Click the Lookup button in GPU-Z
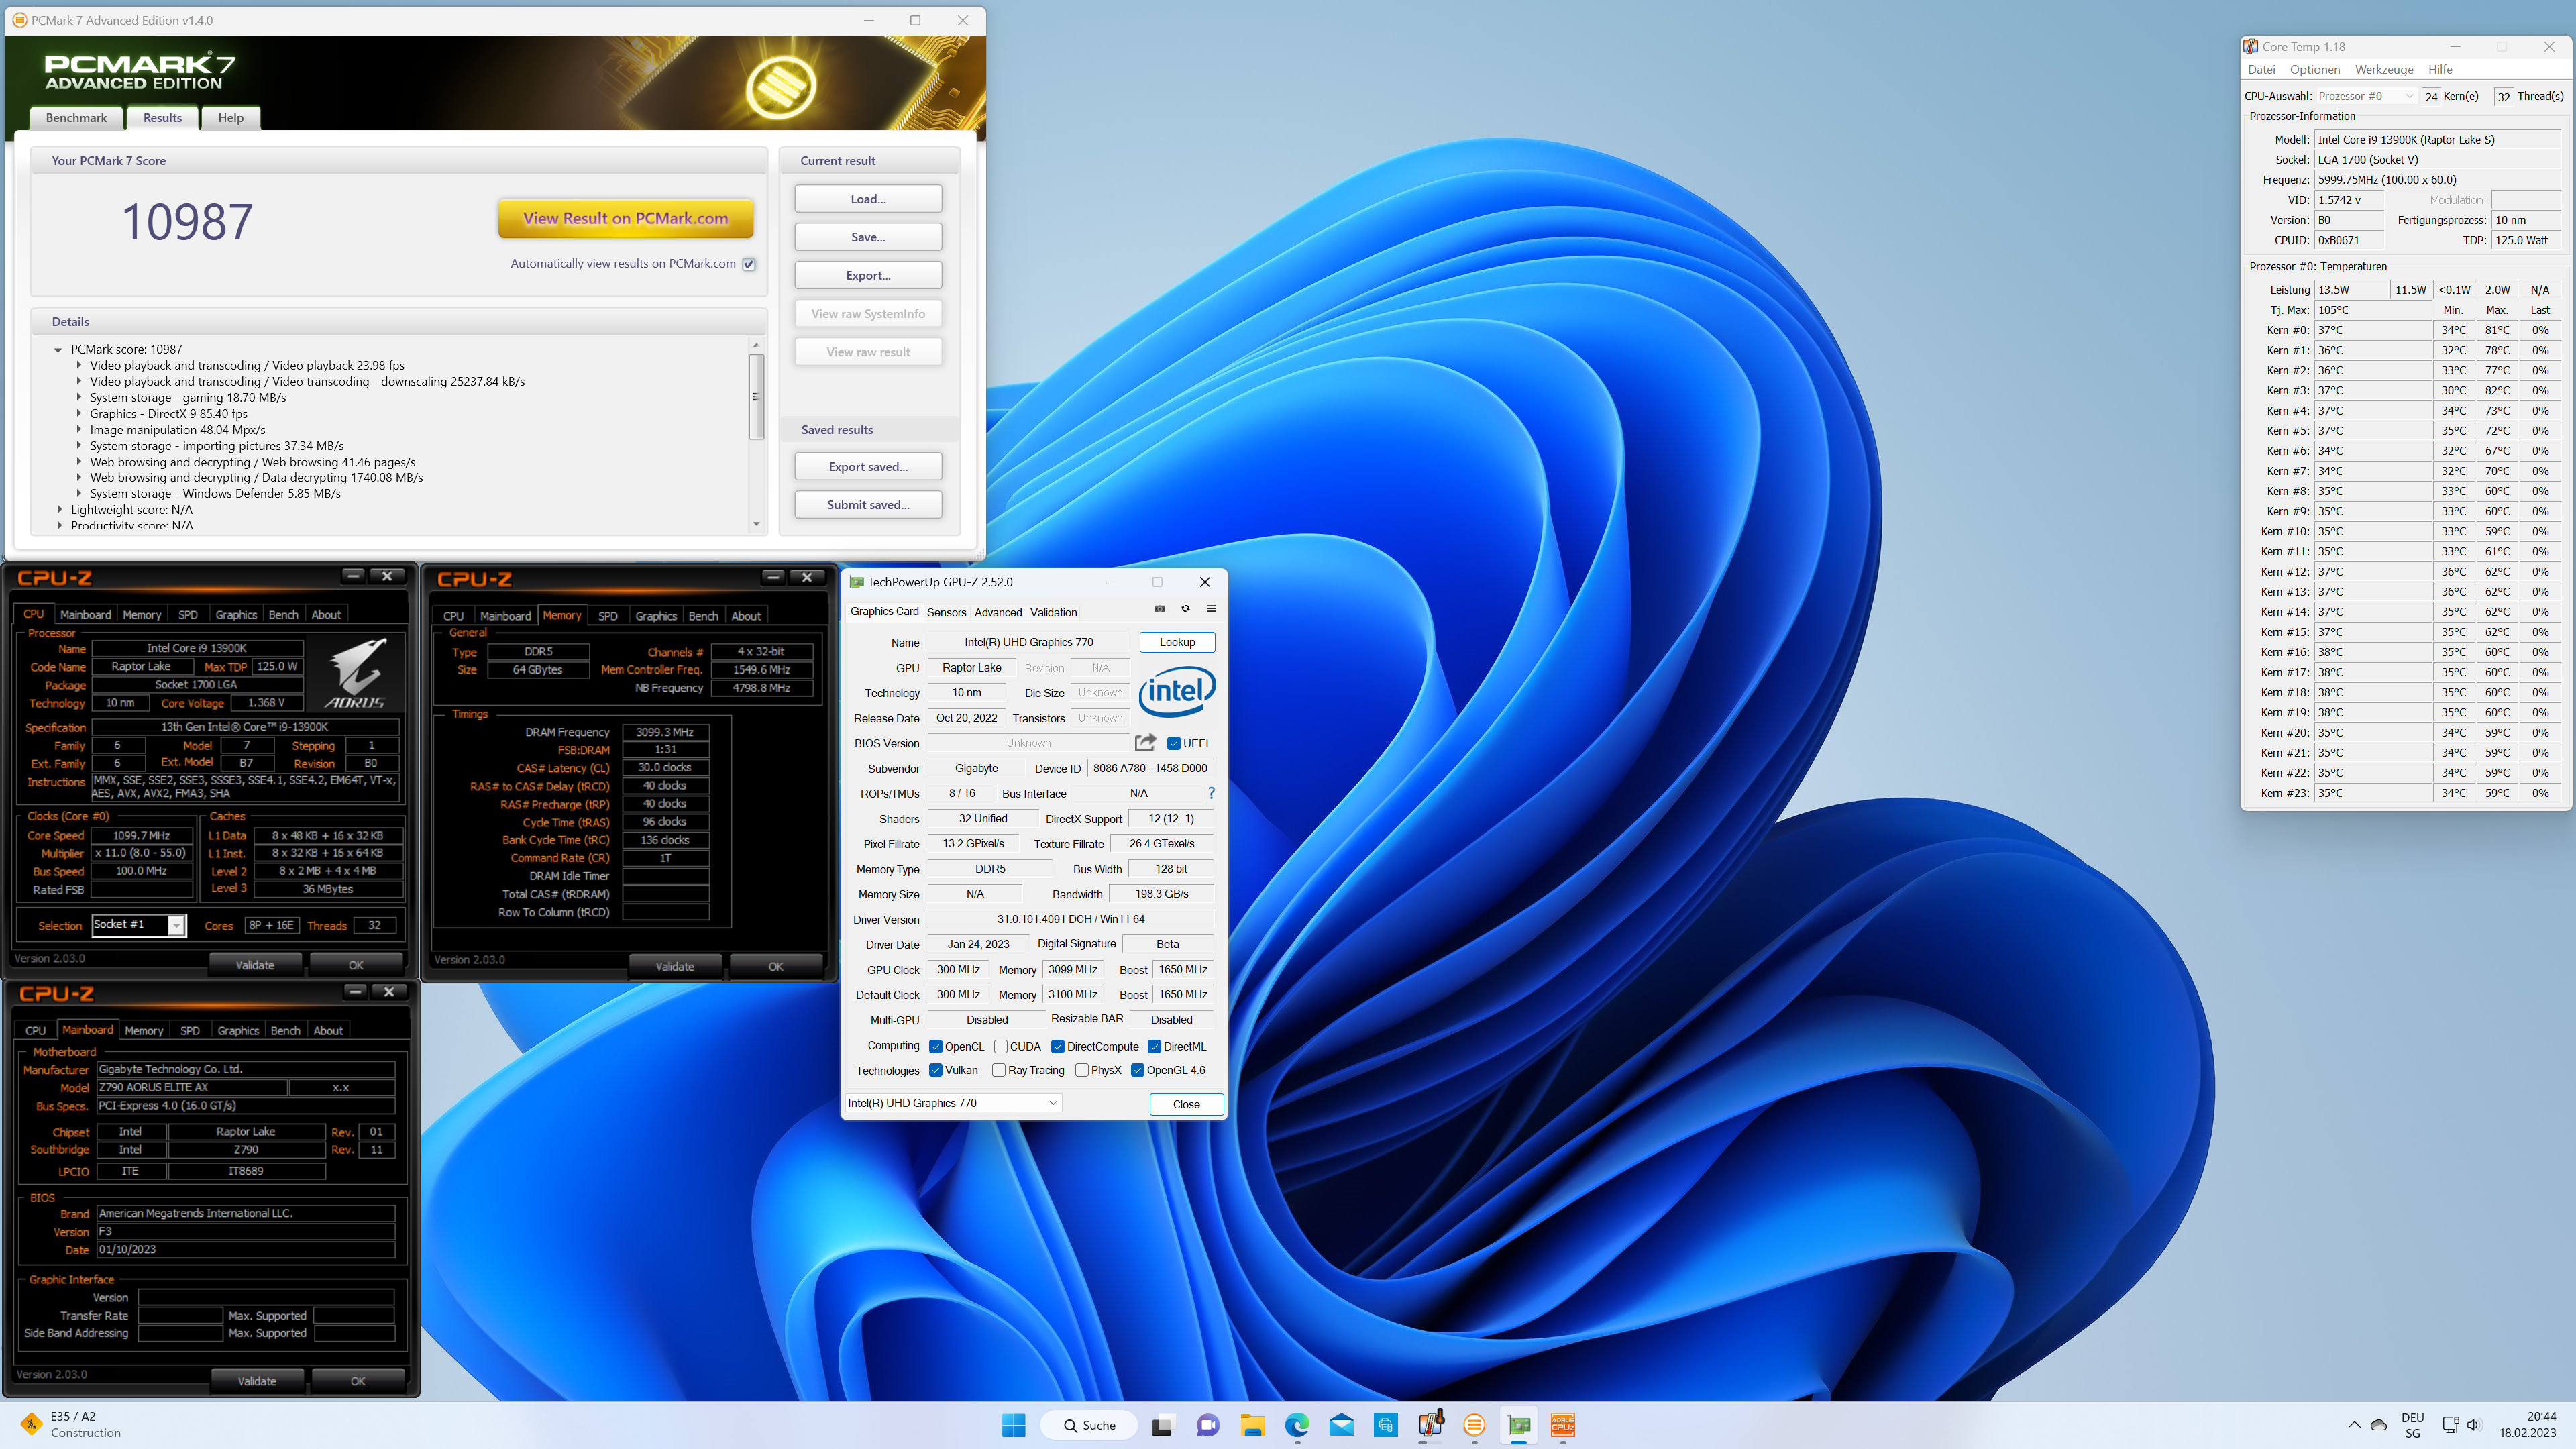 tap(1177, 642)
